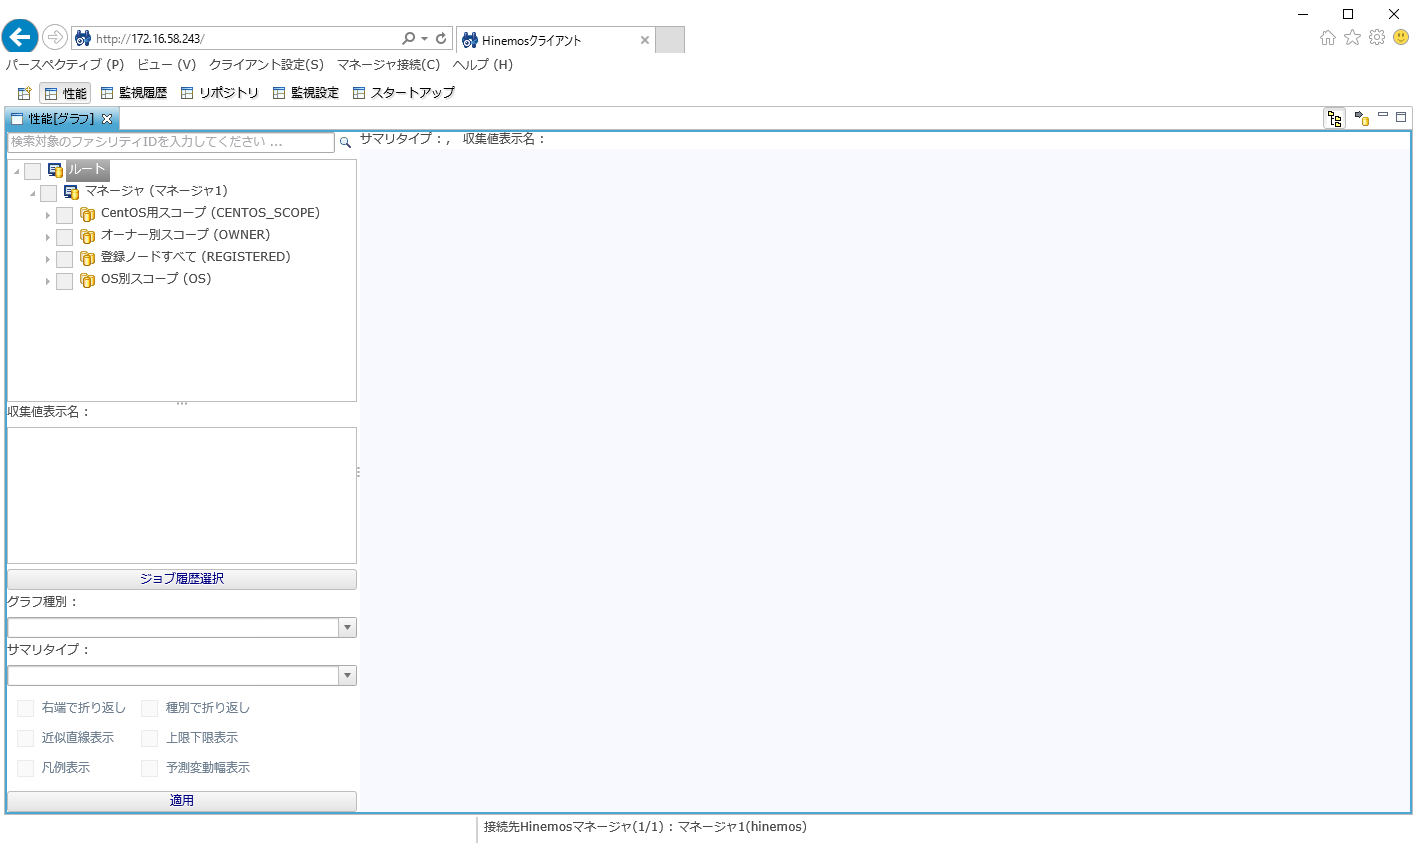
Task: Open the パースペクティブ (P) menu
Action: click(x=65, y=65)
